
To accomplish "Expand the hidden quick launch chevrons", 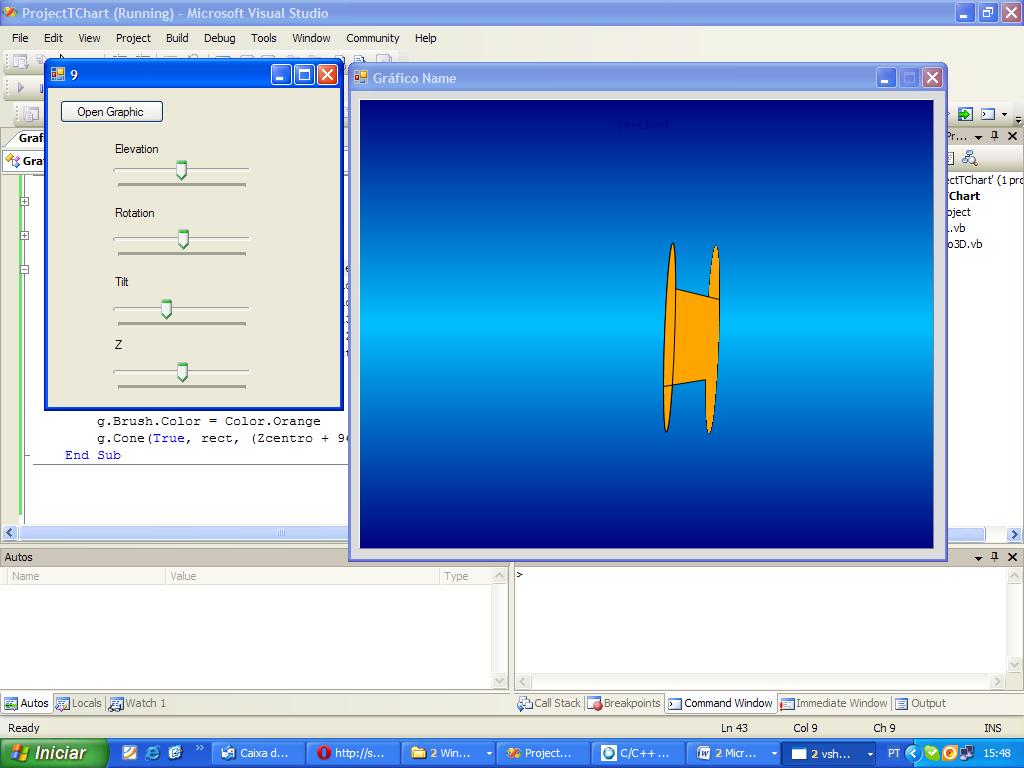I will (x=199, y=748).
